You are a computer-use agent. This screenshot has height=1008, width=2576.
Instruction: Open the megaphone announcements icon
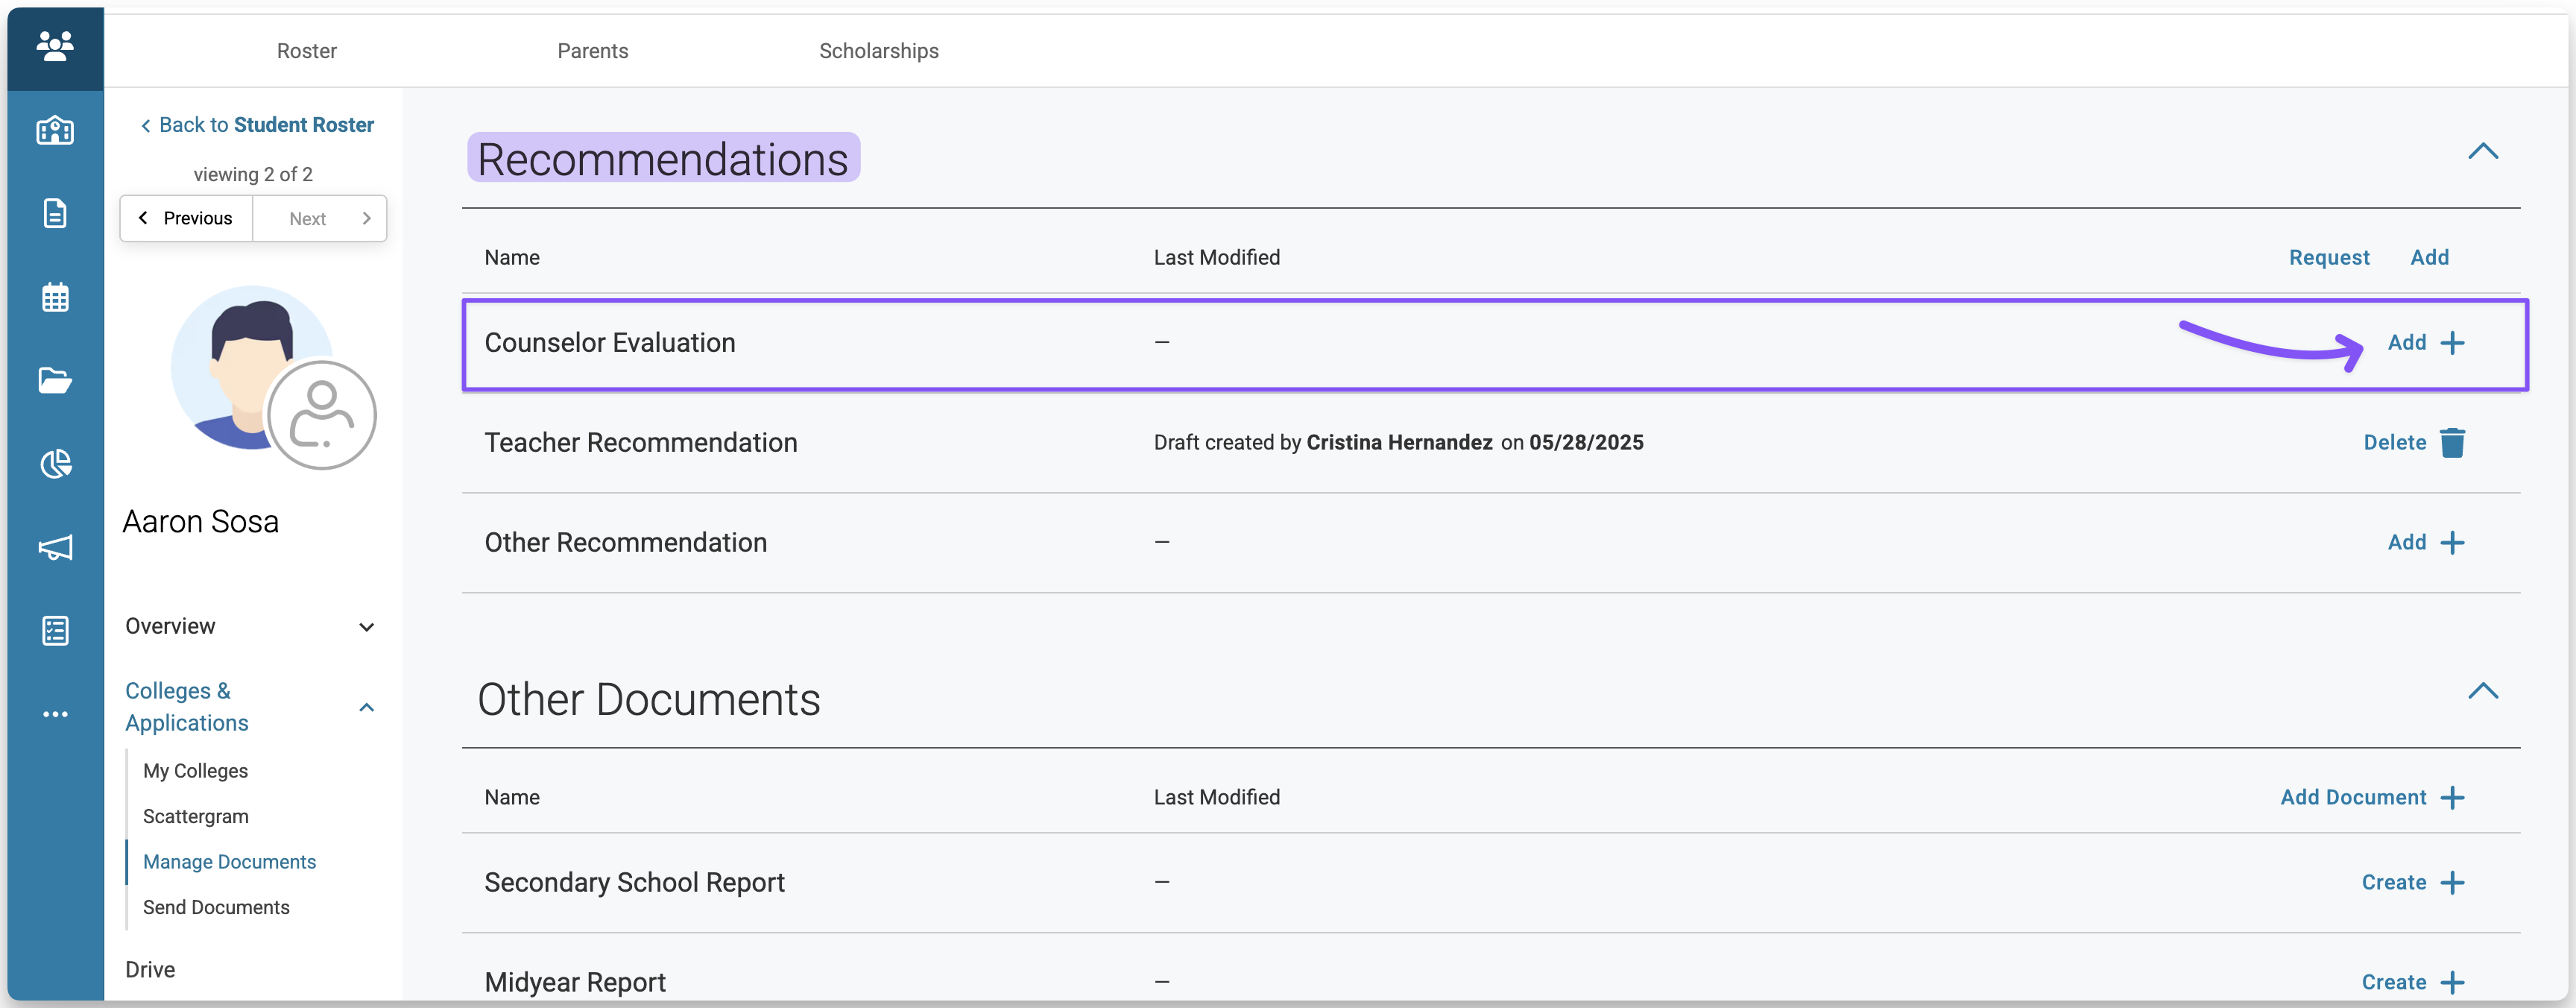55,547
